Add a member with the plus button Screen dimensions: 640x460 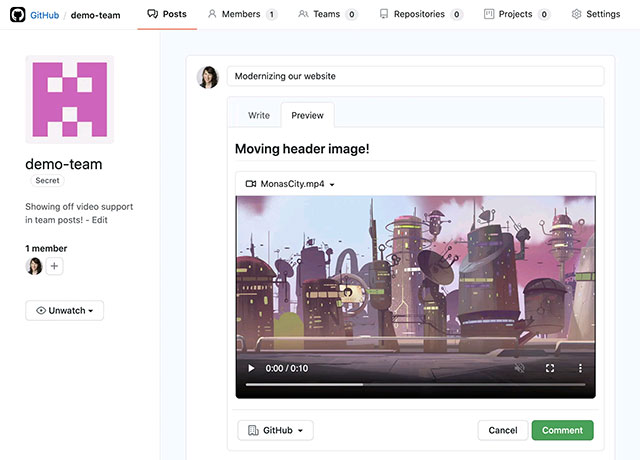coord(54,266)
